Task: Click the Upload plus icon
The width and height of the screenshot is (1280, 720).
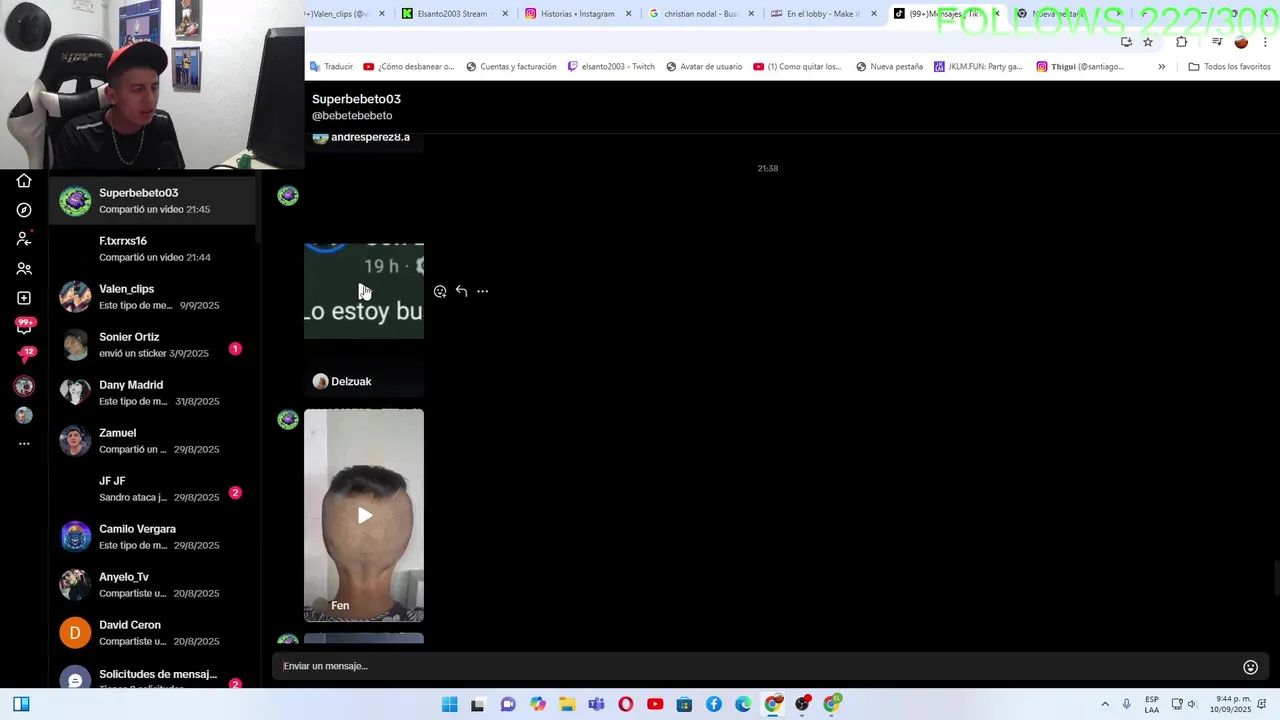Action: pyautogui.click(x=24, y=298)
